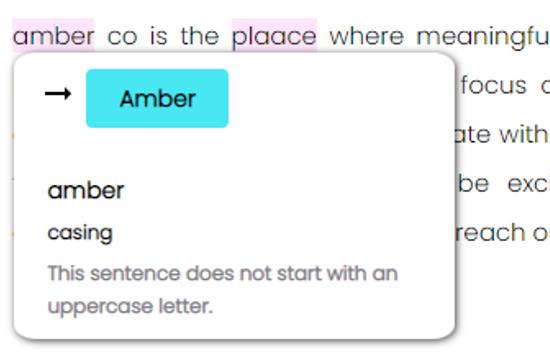The image size is (550, 360).
Task: Place cursor on the word 'the'
Action: [x=200, y=36]
